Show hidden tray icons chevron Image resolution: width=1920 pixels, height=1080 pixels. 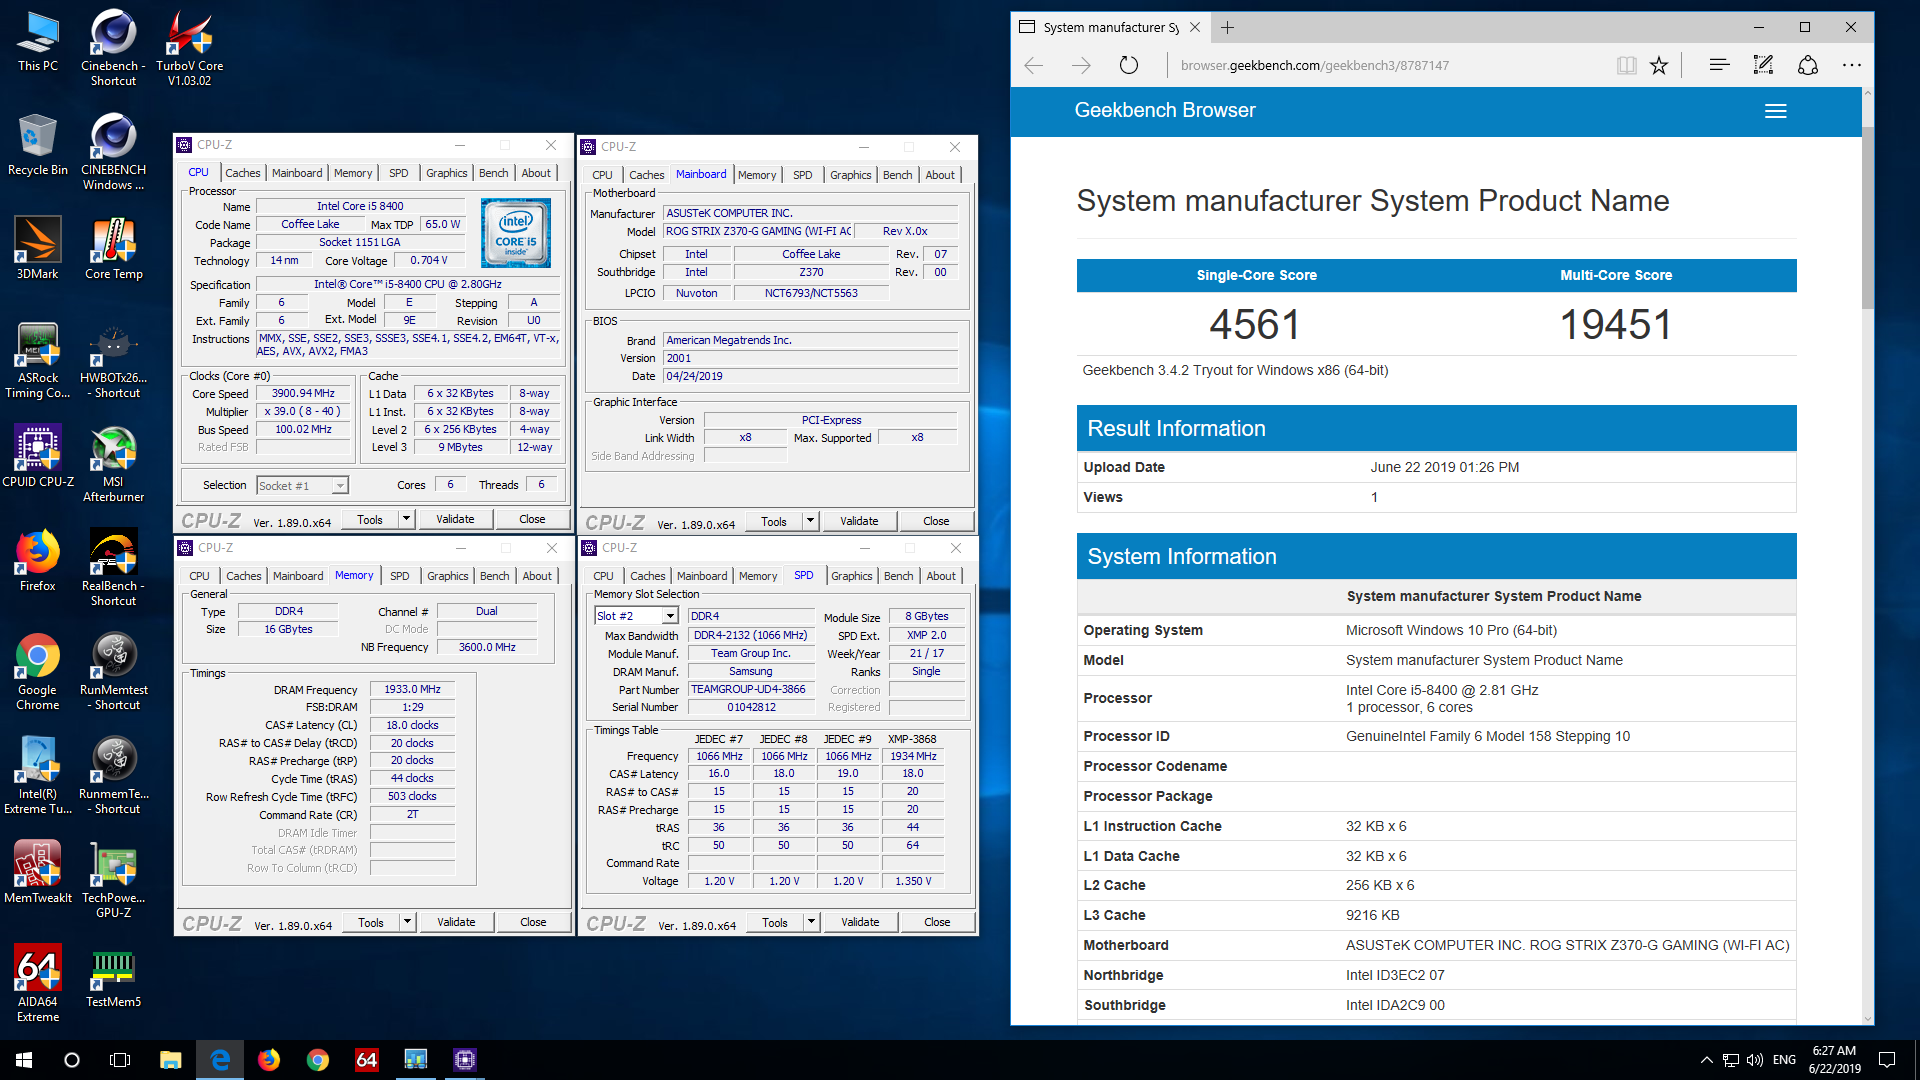[1706, 1060]
